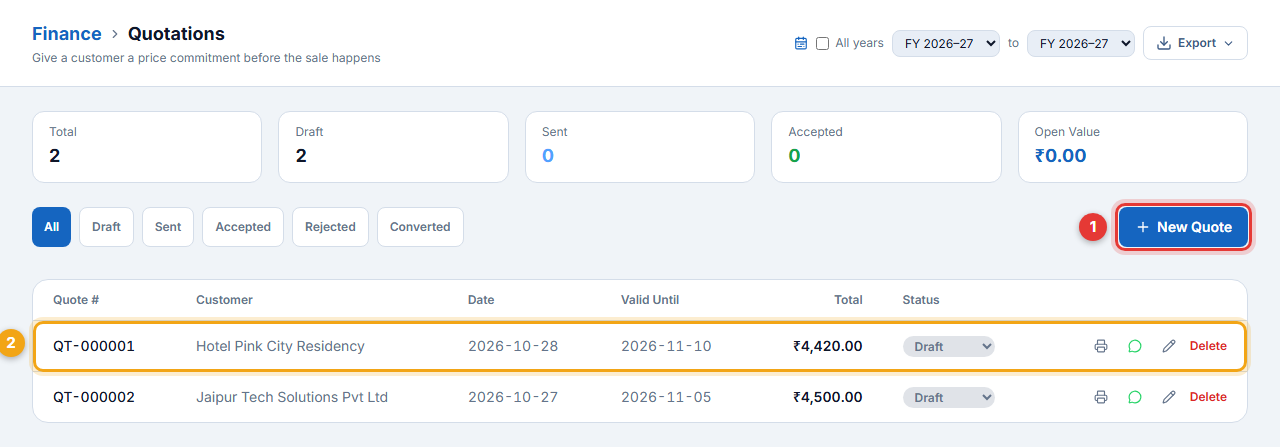Click valid until 2026-11-05

666,397
